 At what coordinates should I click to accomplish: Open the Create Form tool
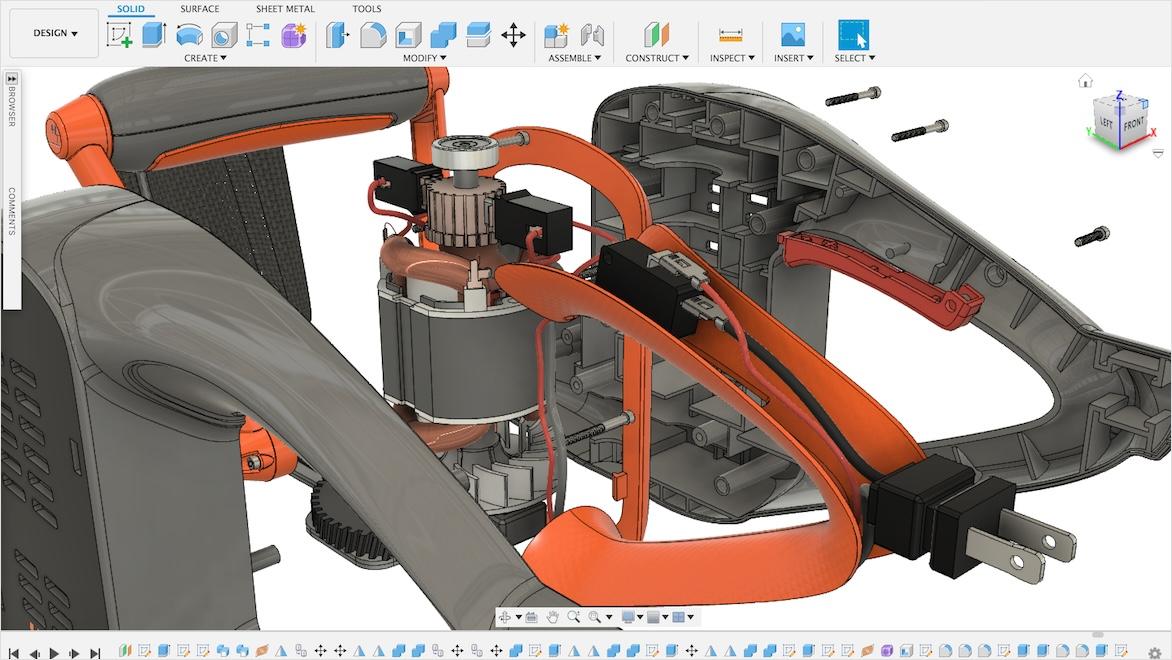[x=291, y=35]
